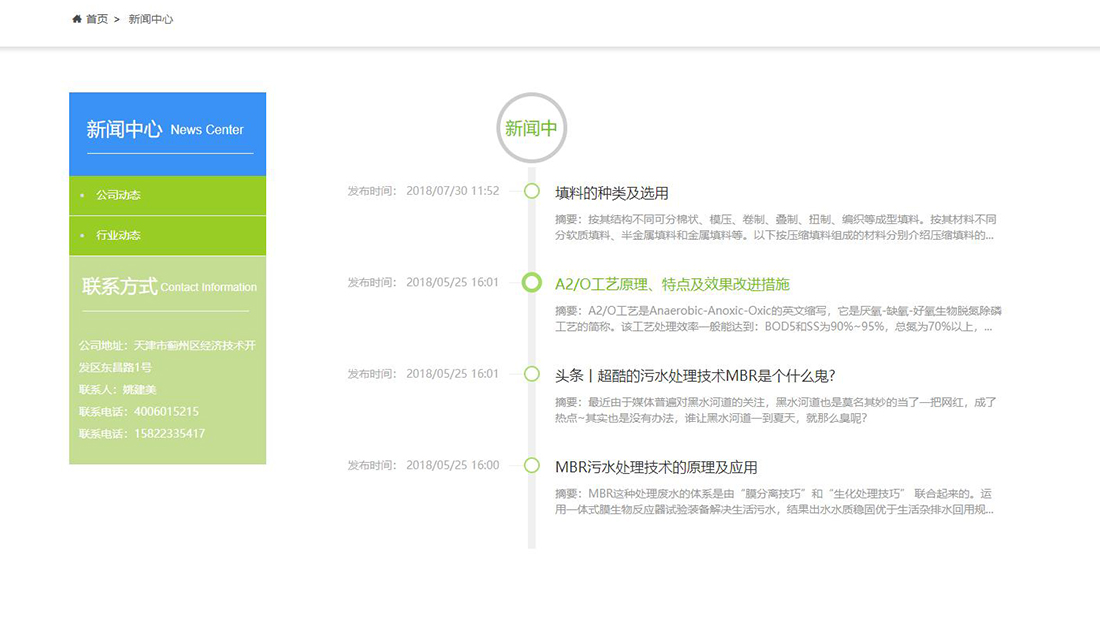Click publish date 2018/05/25 16:01 beside 头条 article
Viewport: 1100px width, 618px height.
pos(452,374)
